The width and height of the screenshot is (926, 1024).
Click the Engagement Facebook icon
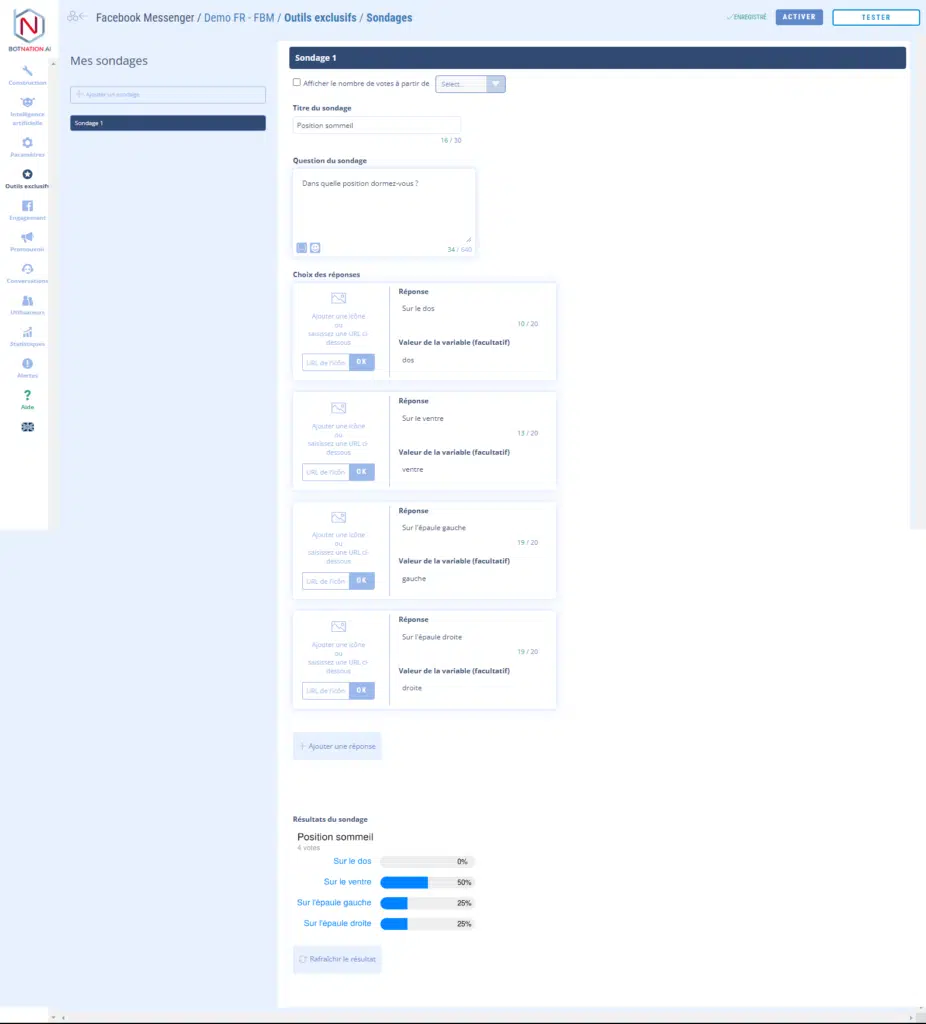pos(27,206)
